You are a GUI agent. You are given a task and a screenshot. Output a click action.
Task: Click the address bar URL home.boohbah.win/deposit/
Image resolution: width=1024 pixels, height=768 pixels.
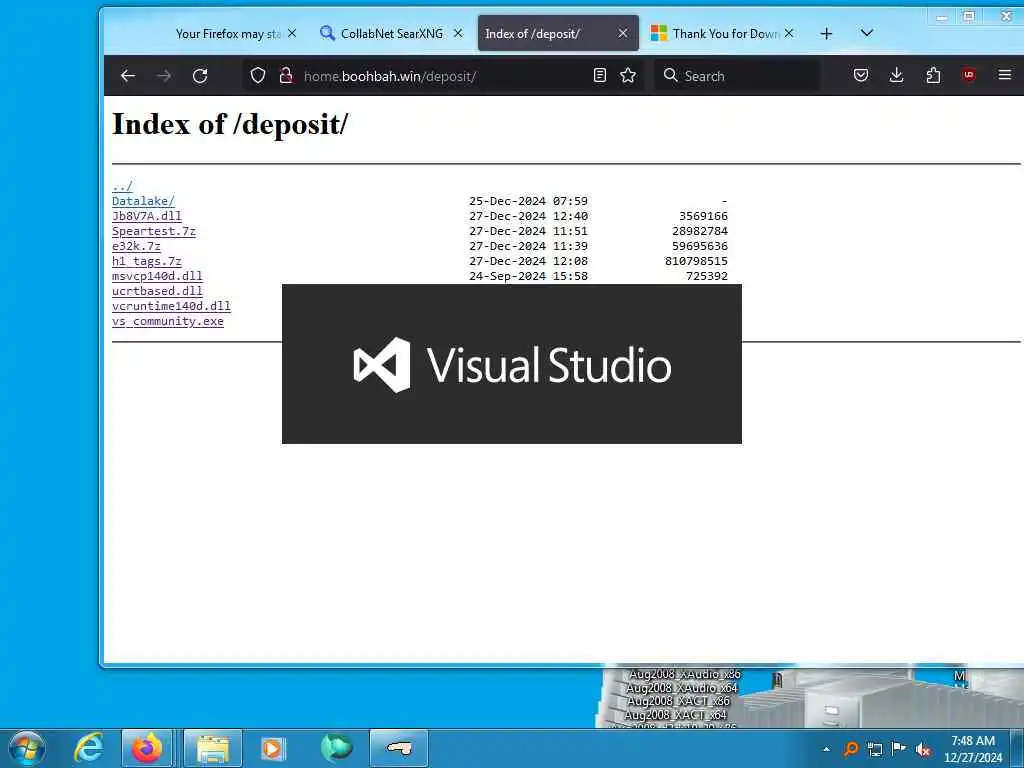coord(390,76)
